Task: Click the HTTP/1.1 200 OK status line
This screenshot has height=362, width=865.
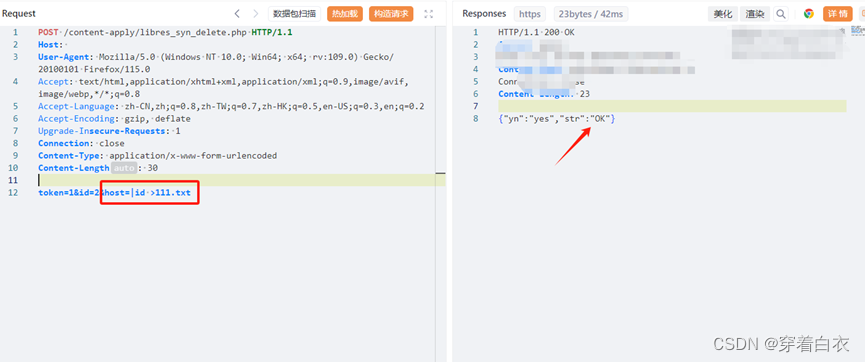Action: 536,32
